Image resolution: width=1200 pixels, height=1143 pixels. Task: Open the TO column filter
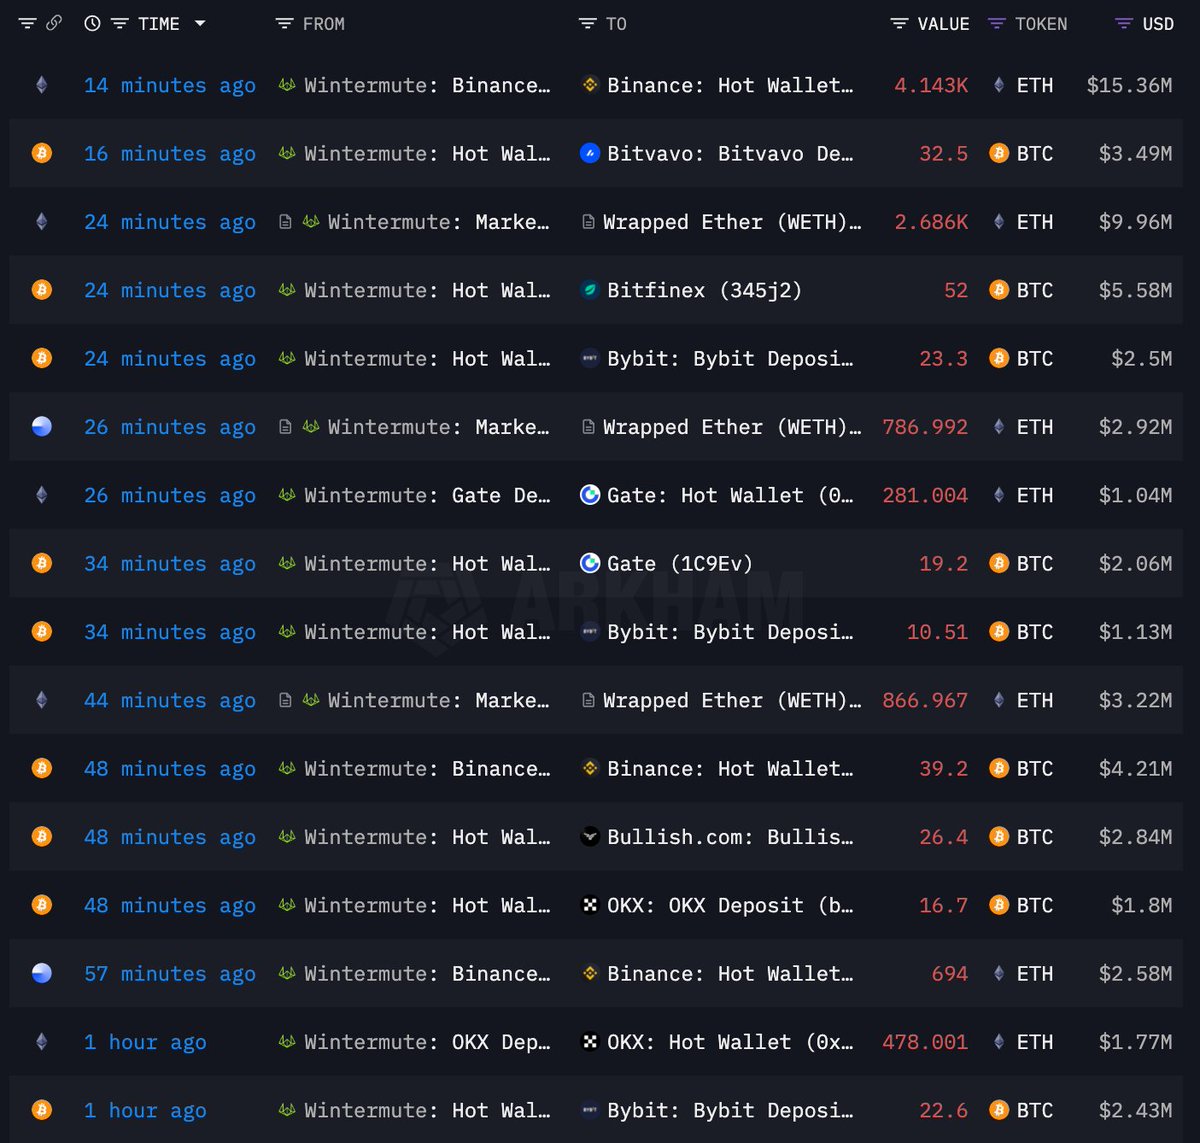[x=588, y=23]
